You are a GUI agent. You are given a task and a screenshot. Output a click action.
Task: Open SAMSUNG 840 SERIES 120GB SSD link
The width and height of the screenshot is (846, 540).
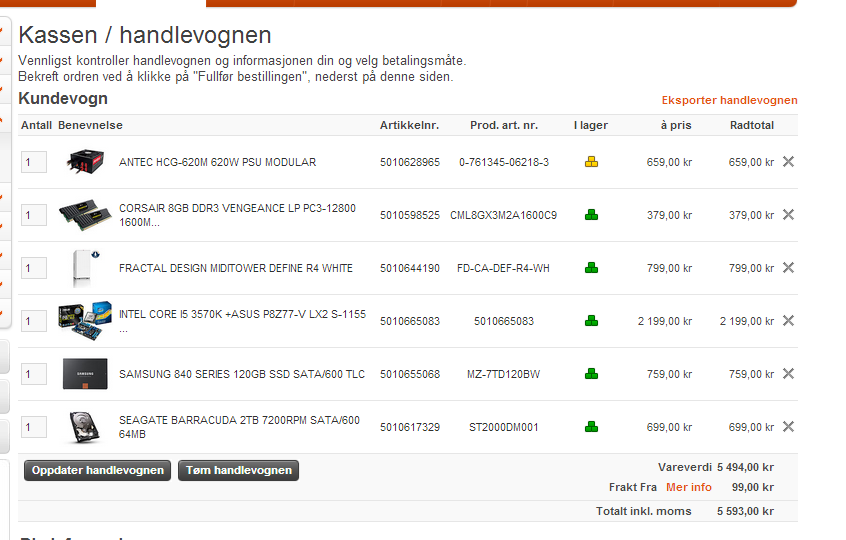242,374
